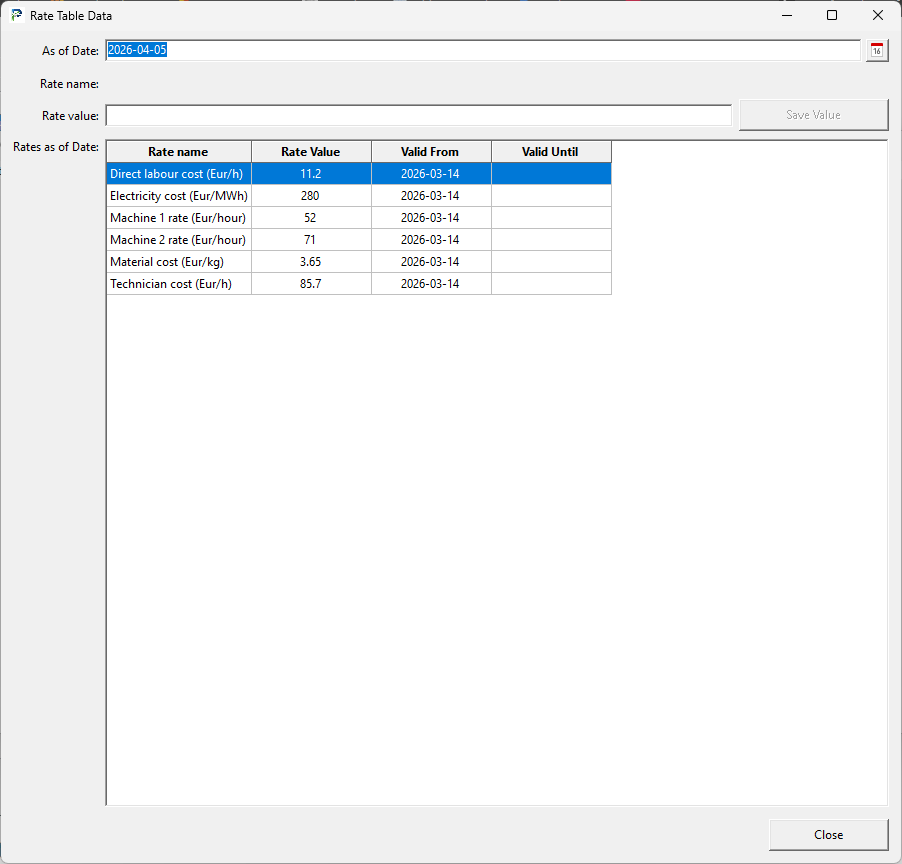Click the app icon in title bar
This screenshot has height=864, width=902.
(x=16, y=16)
